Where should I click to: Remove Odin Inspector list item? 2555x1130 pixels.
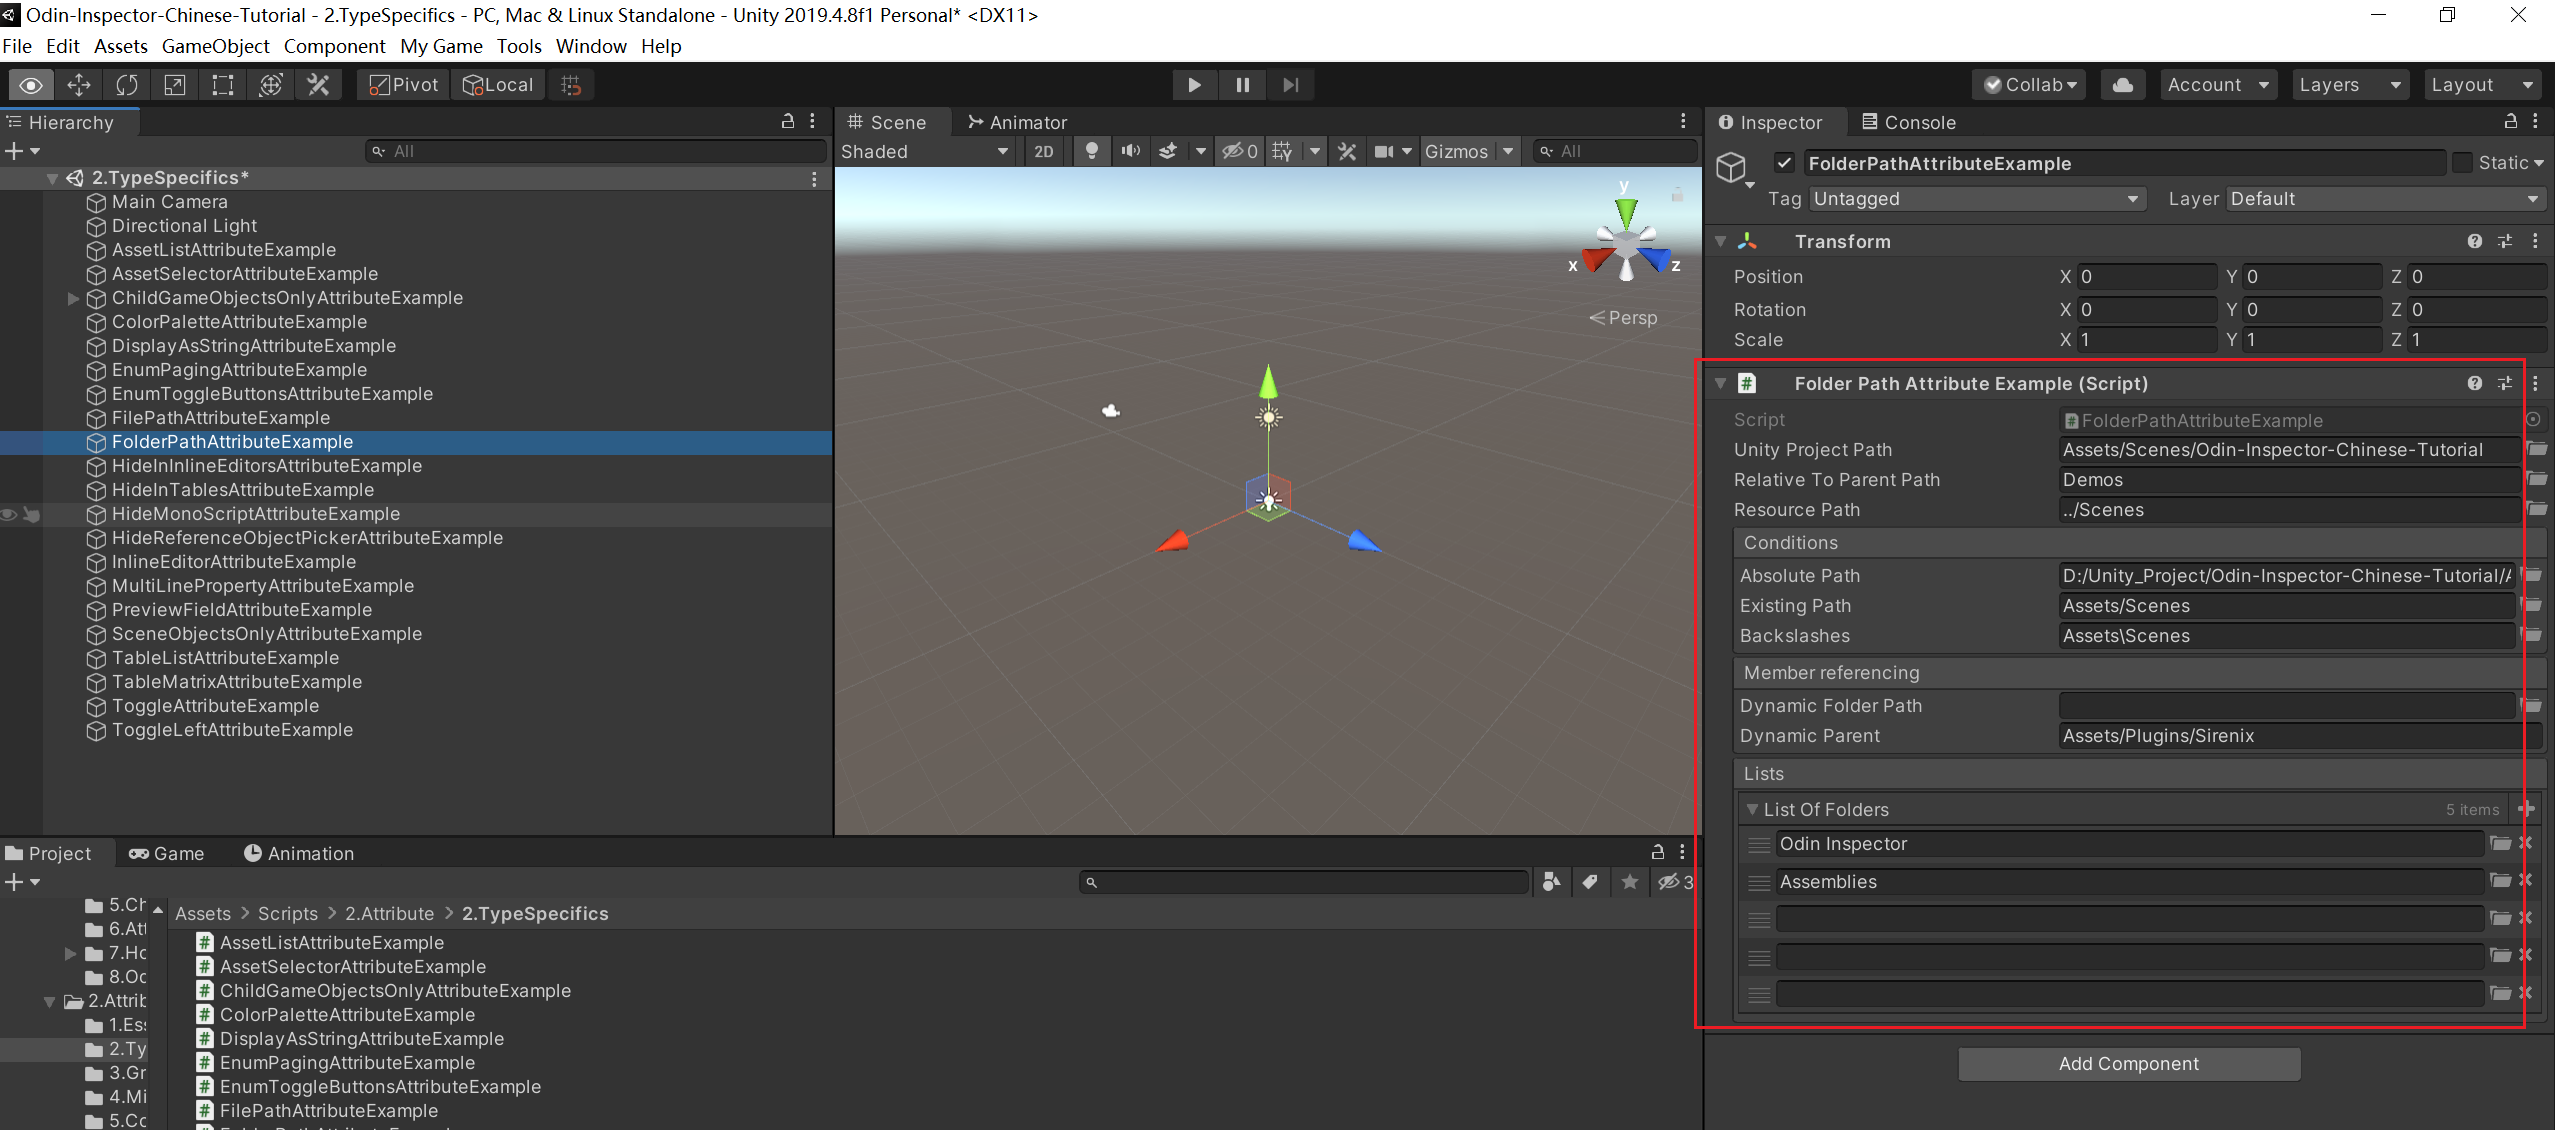tap(2525, 843)
